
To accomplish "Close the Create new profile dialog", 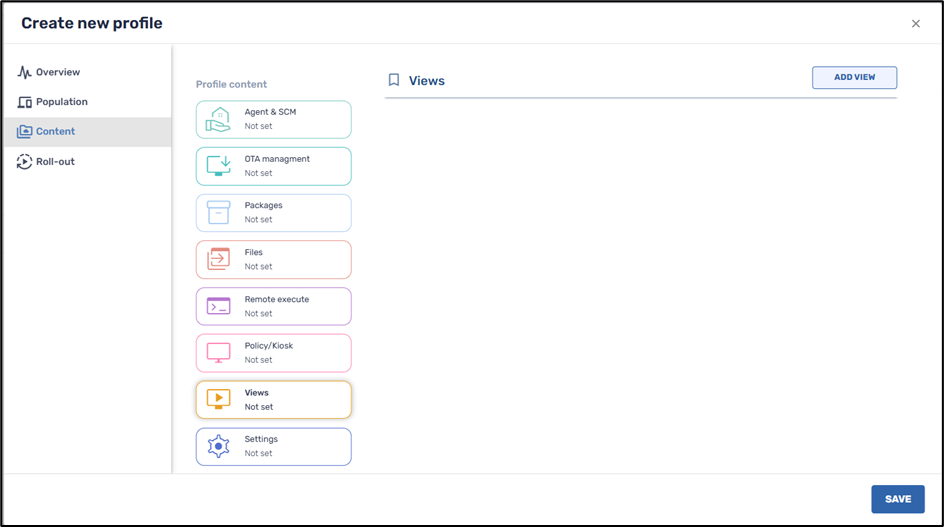I will [915, 24].
